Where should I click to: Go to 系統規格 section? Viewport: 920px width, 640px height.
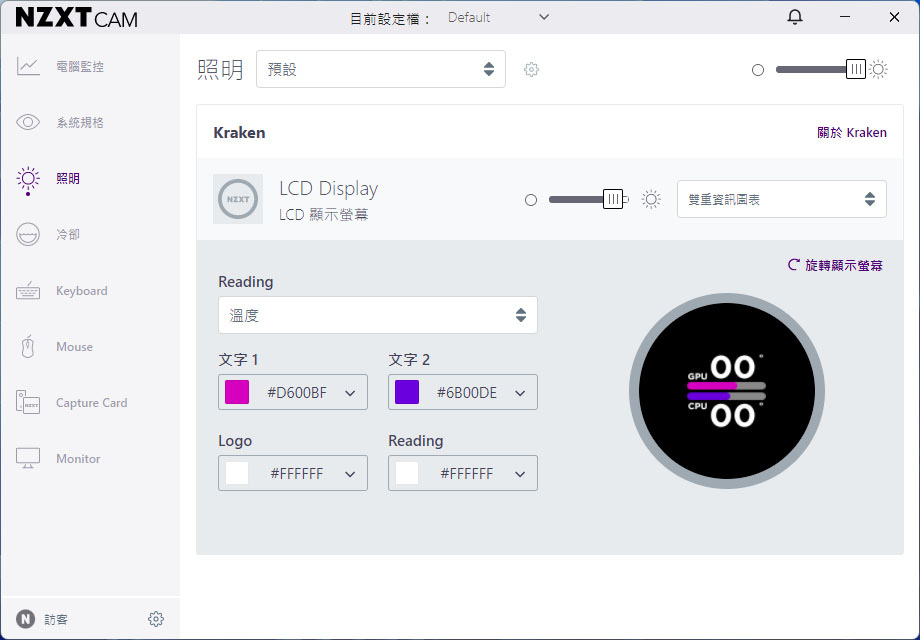coord(80,122)
